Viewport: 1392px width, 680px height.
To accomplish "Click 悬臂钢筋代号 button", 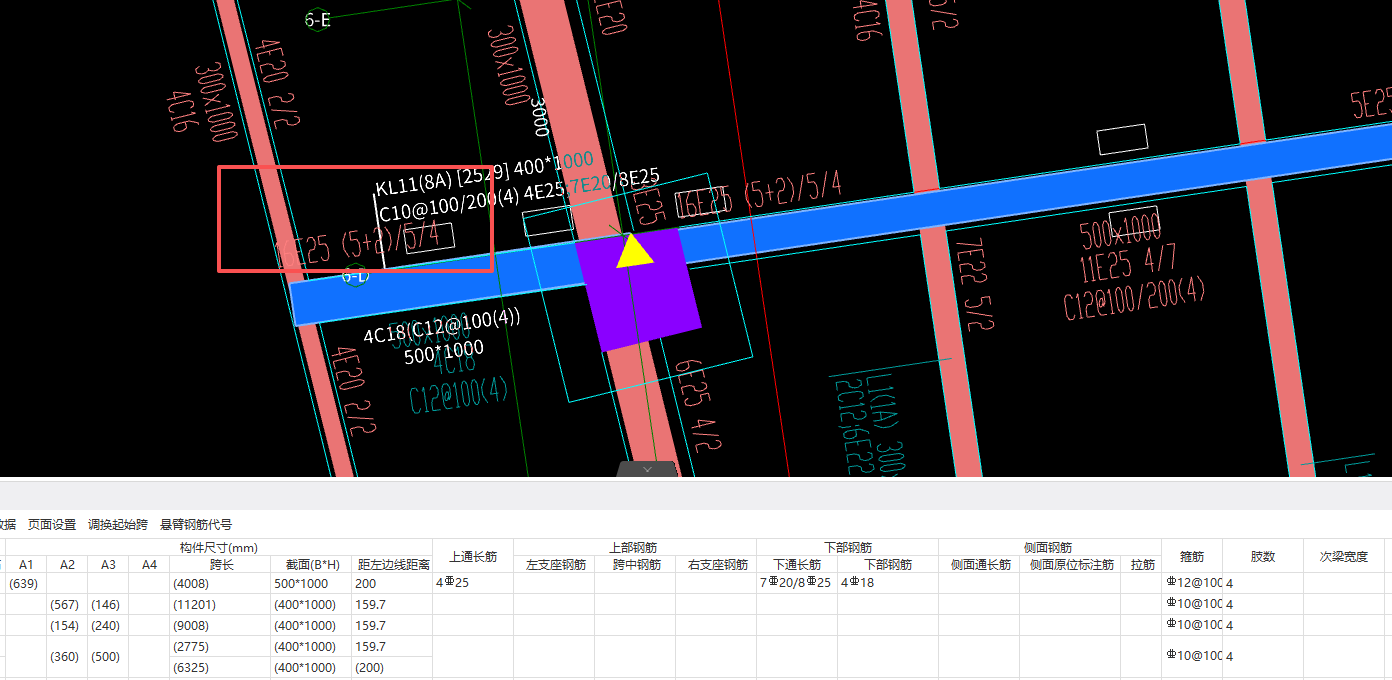I will 196,524.
